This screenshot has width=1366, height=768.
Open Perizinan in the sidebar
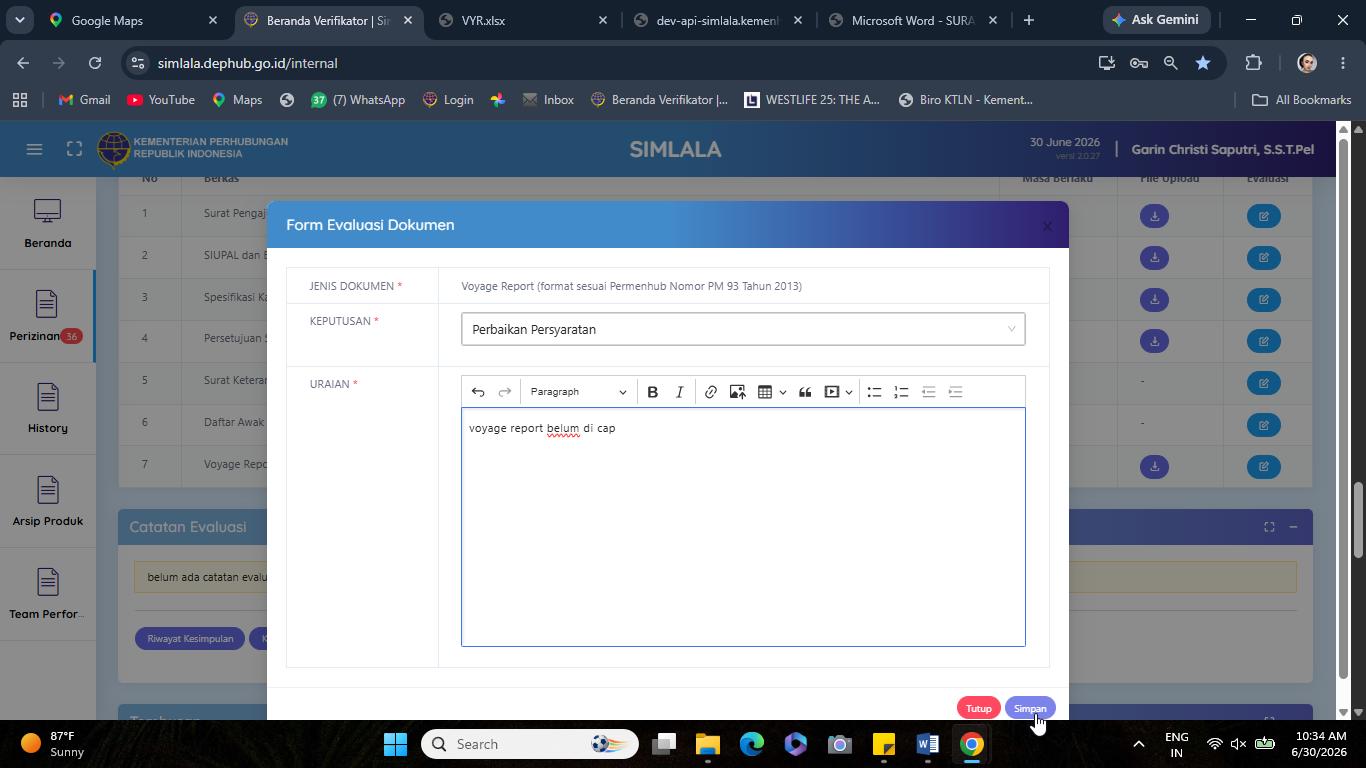[x=47, y=317]
